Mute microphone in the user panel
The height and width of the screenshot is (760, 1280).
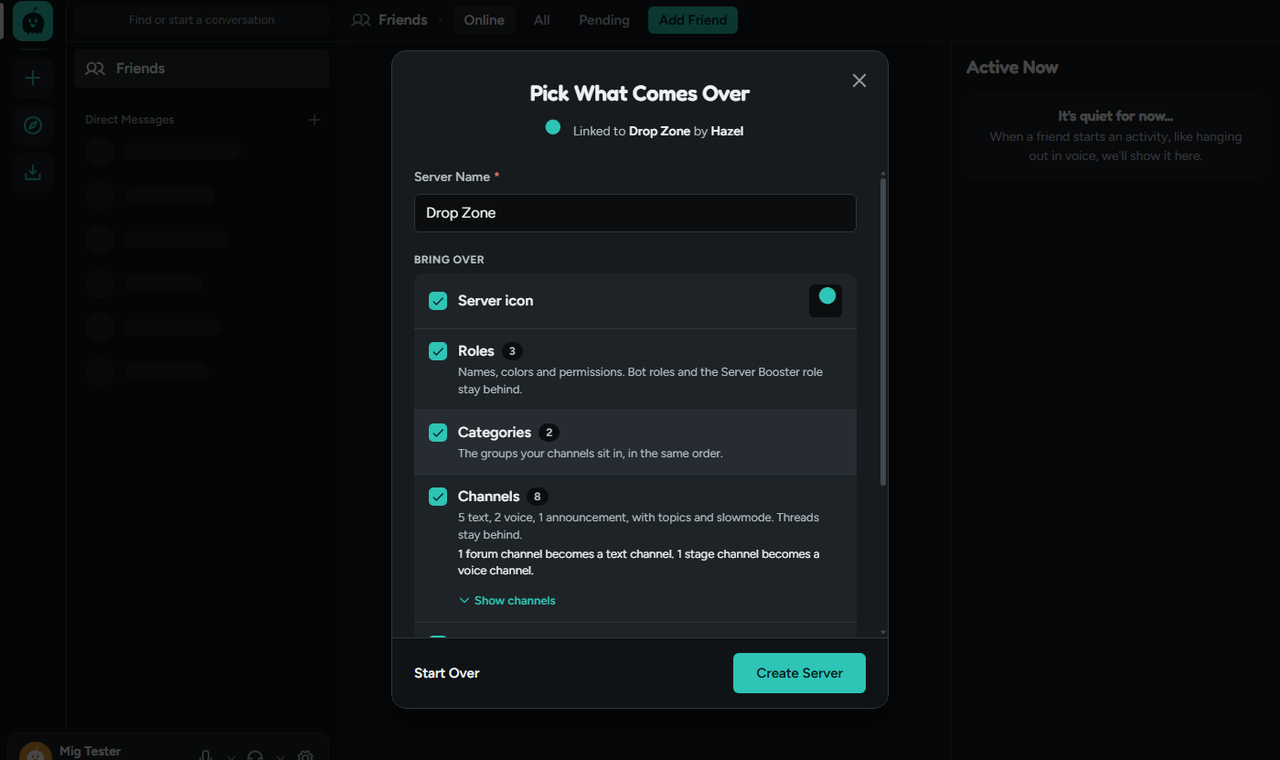tap(206, 757)
